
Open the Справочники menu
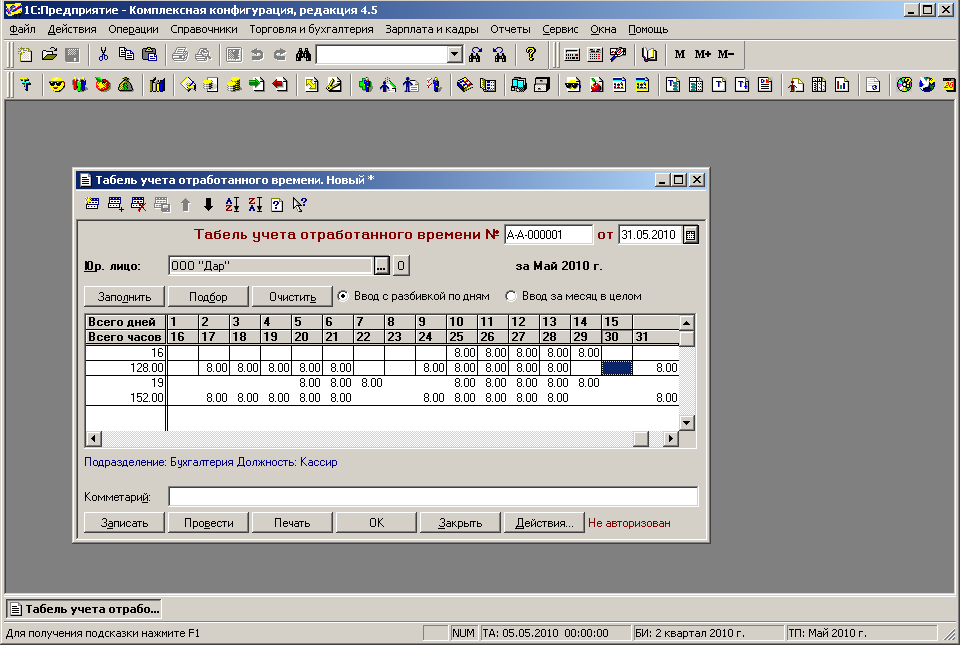(204, 29)
